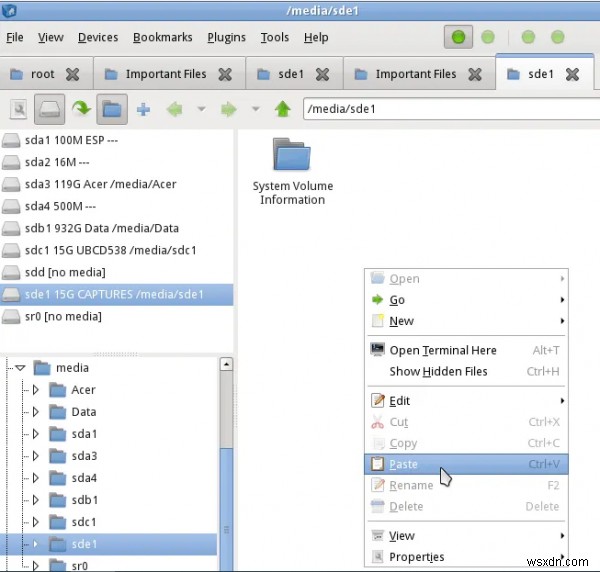Click the window icon in title bar
Image resolution: width=600 pixels, height=572 pixels.
pos(9,10)
